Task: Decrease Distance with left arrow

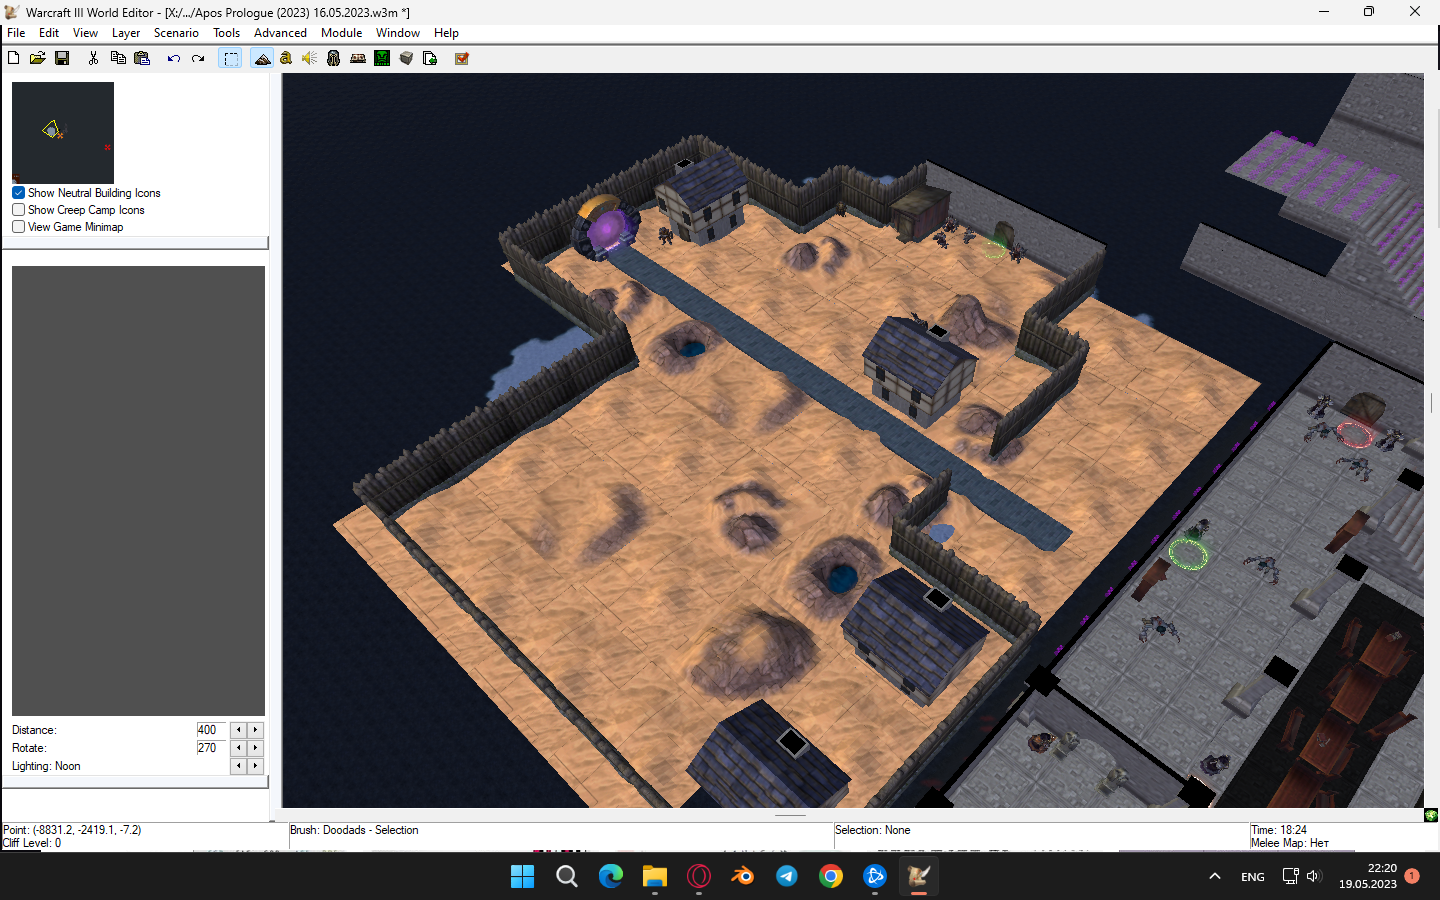Action: click(238, 730)
